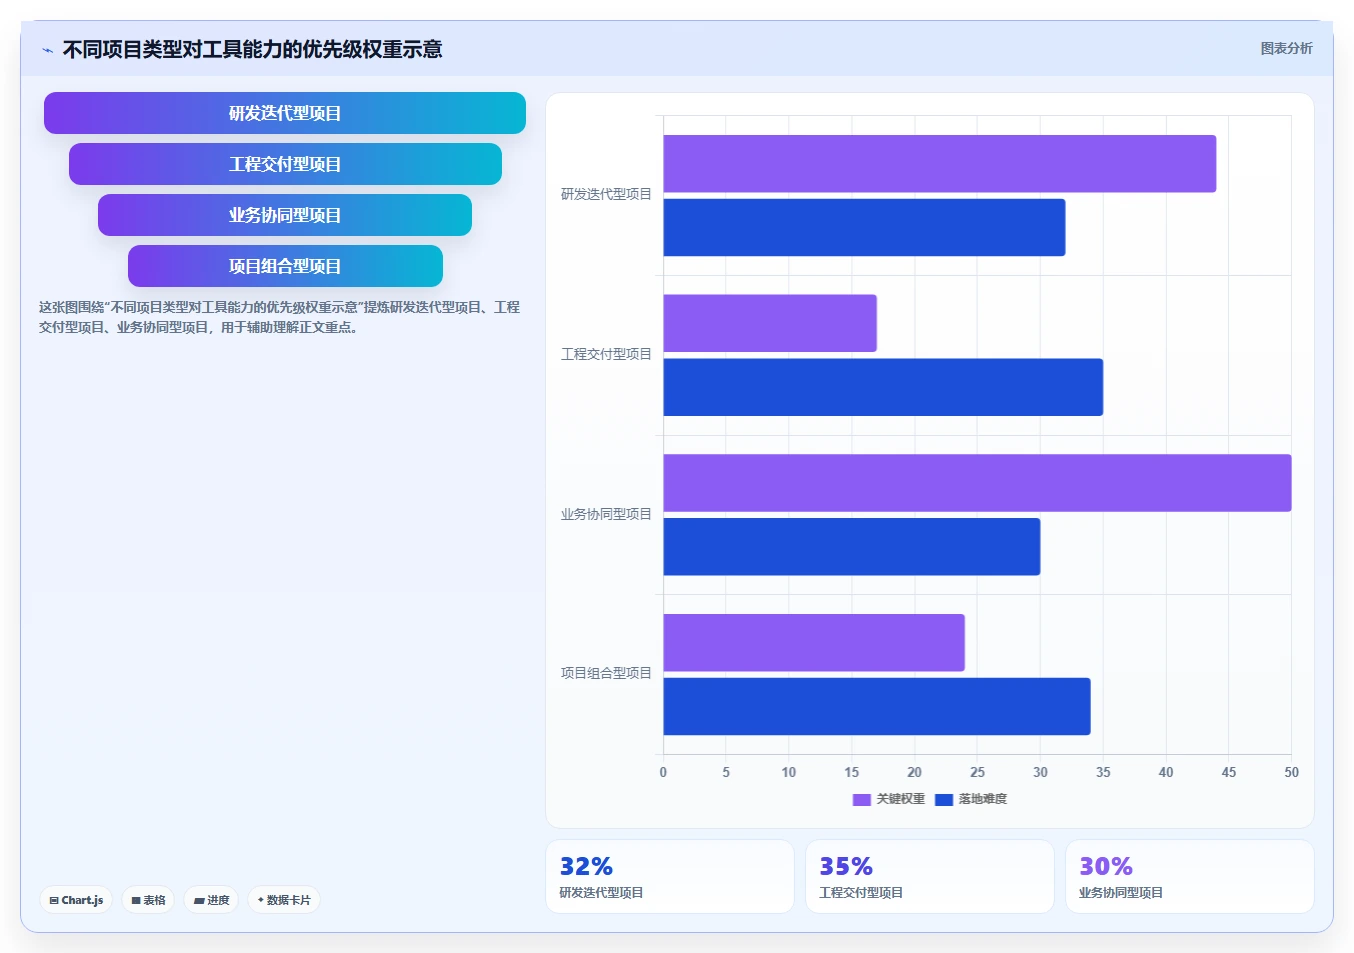1354x953 pixels.
Task: Click blue 落地难度 bar for 研发迭代型项目
Action: click(x=864, y=227)
